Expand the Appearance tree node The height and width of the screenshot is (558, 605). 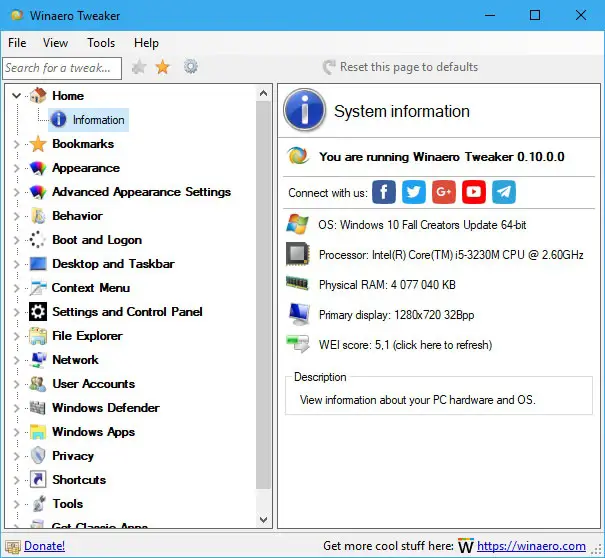(x=16, y=168)
